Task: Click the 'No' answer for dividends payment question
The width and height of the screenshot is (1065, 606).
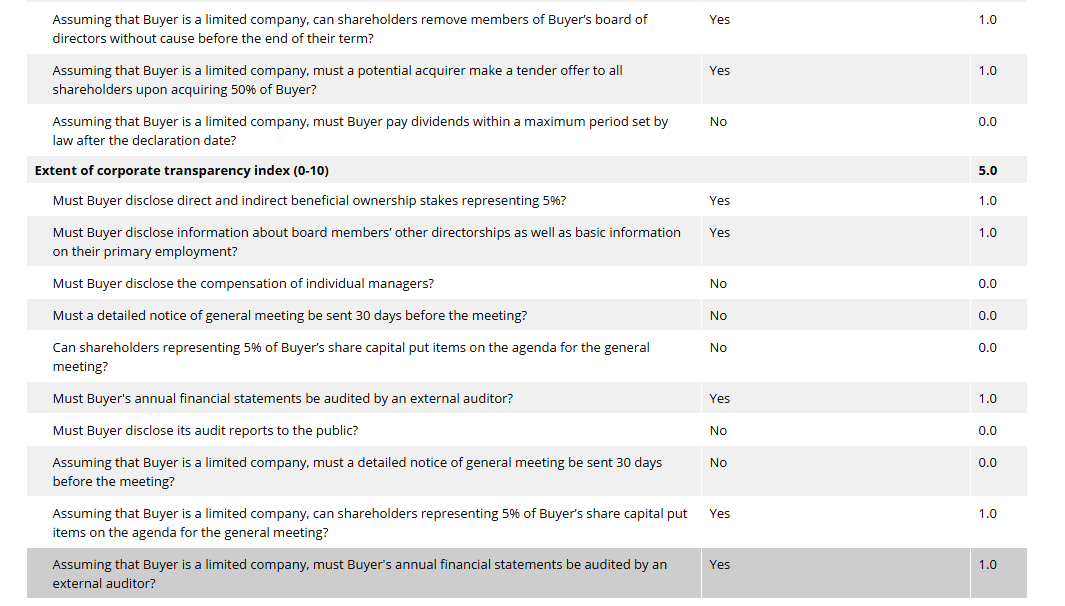Action: [718, 122]
